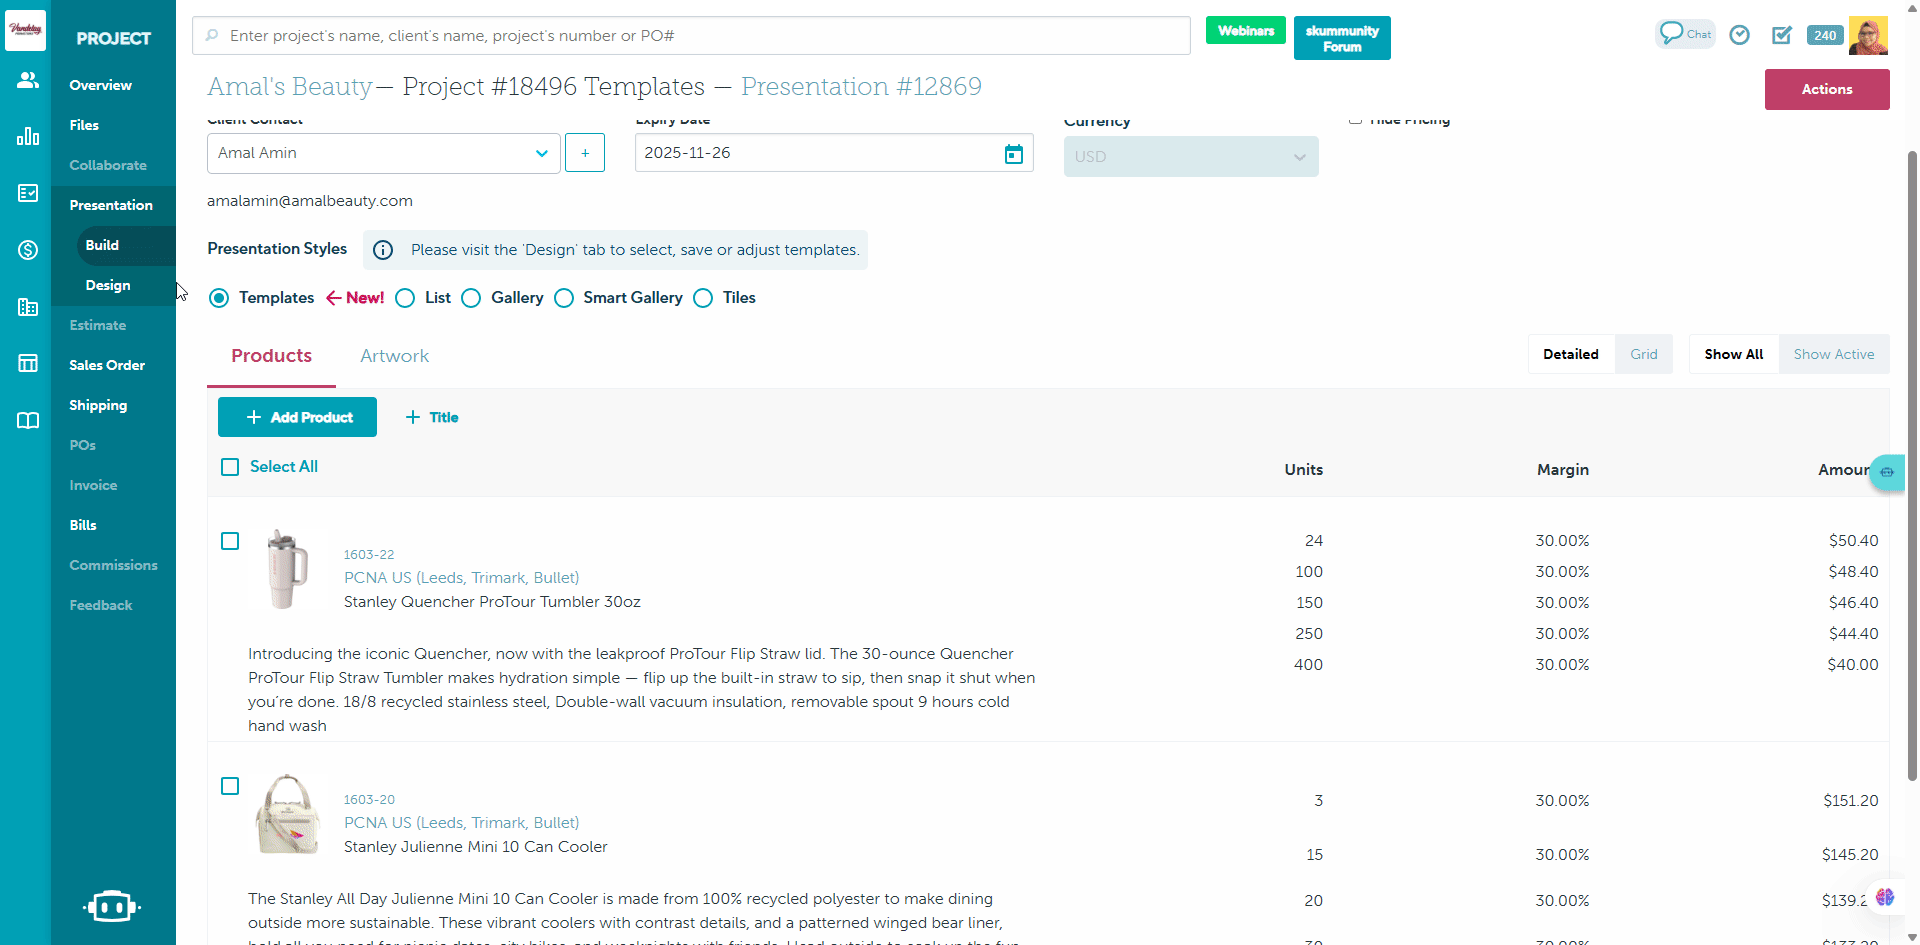Screen dimensions: 1920x945
Task: Select the Smart Gallery radio button
Action: pyautogui.click(x=564, y=298)
